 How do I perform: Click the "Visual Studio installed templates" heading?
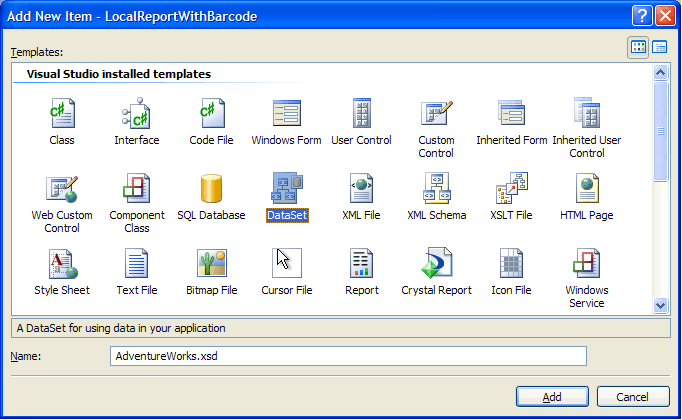[119, 74]
